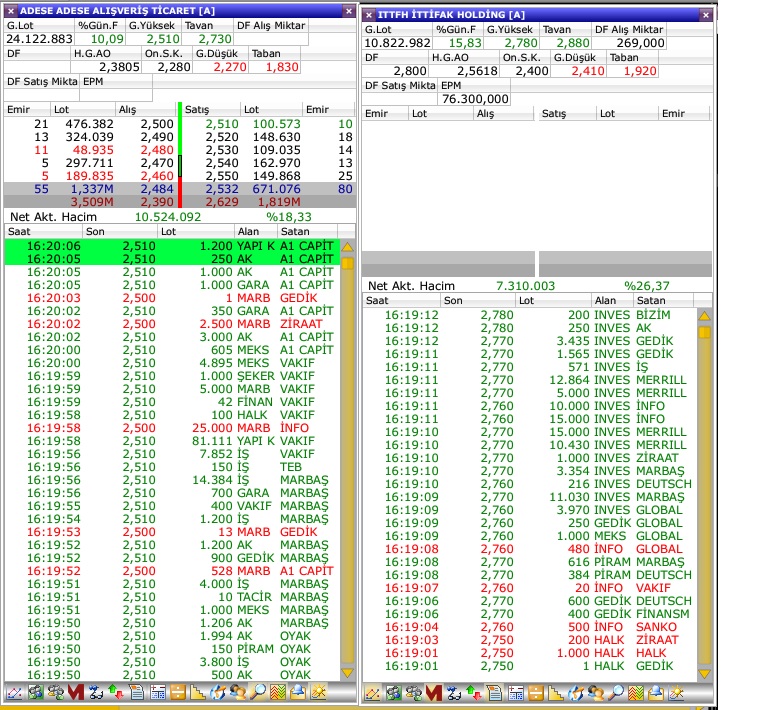The height and width of the screenshot is (710, 768).
Task: Click the 671.076 total ask lot in ADESE
Action: (277, 189)
